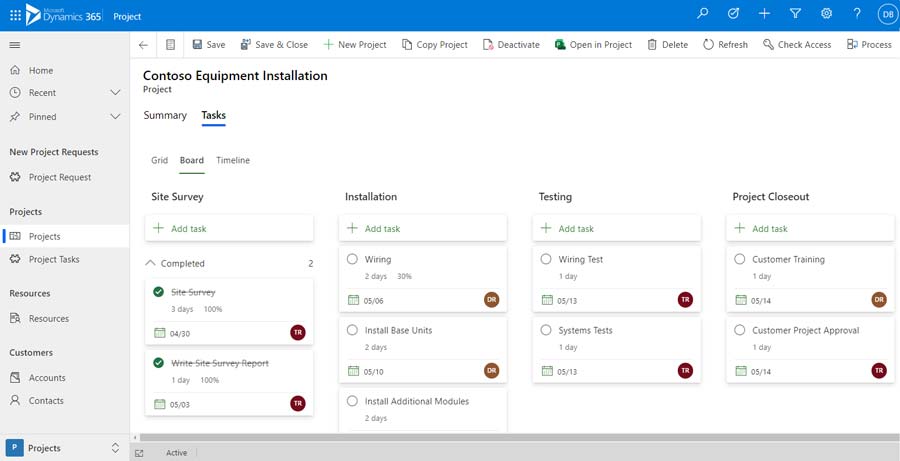This screenshot has width=900, height=461.
Task: Click Add task under Installation
Action: point(382,229)
